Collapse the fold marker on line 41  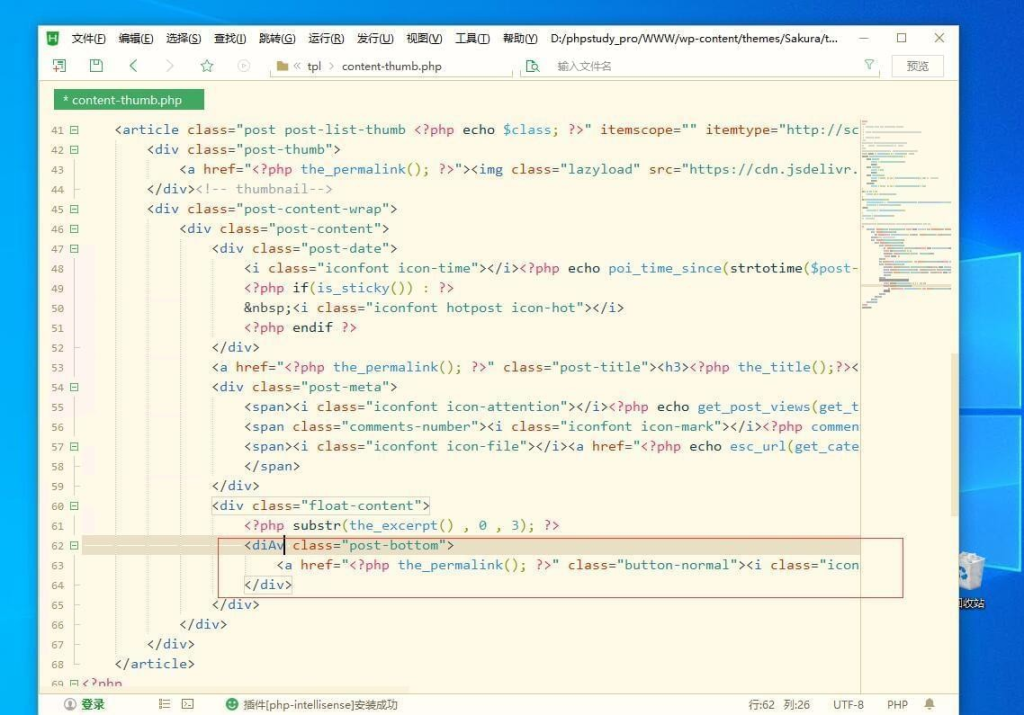74,130
